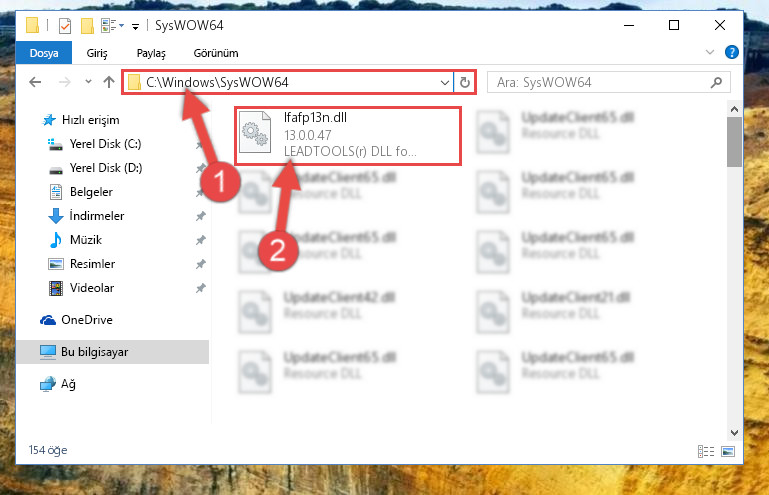Expand the ribbon with the chevron
Image resolution: width=769 pixels, height=495 pixels.
tap(709, 52)
